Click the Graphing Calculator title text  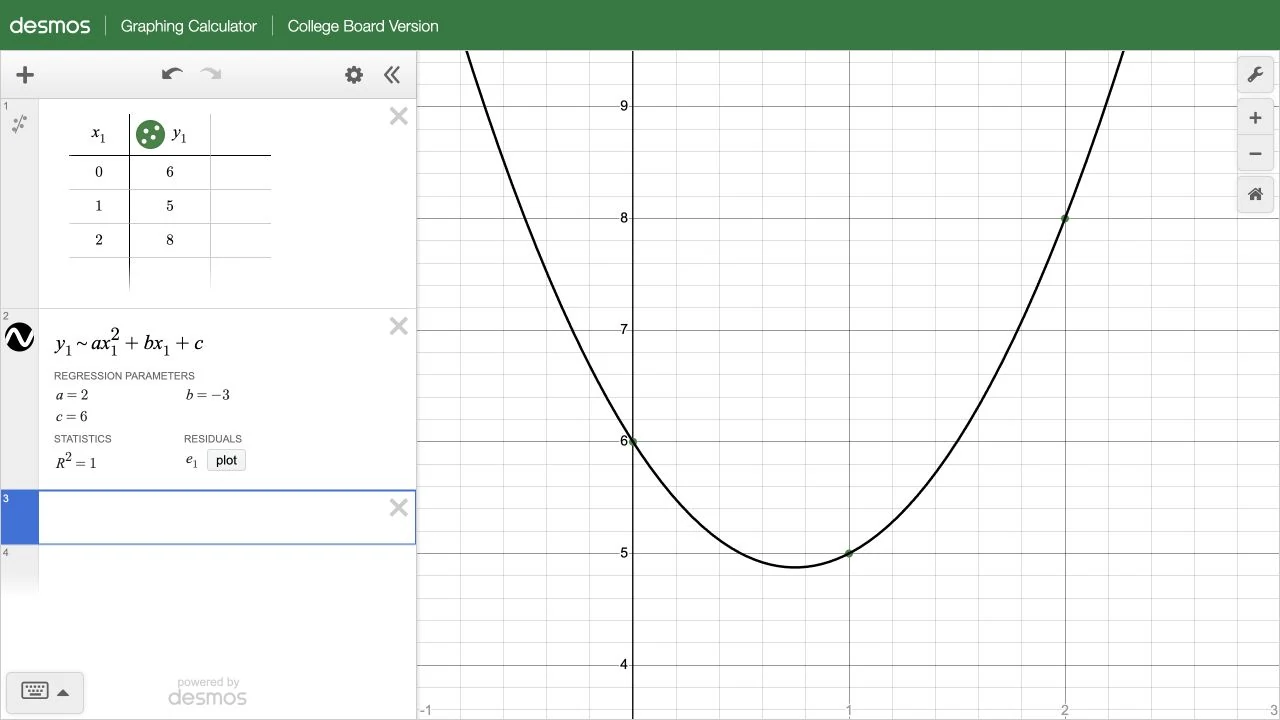click(x=189, y=26)
